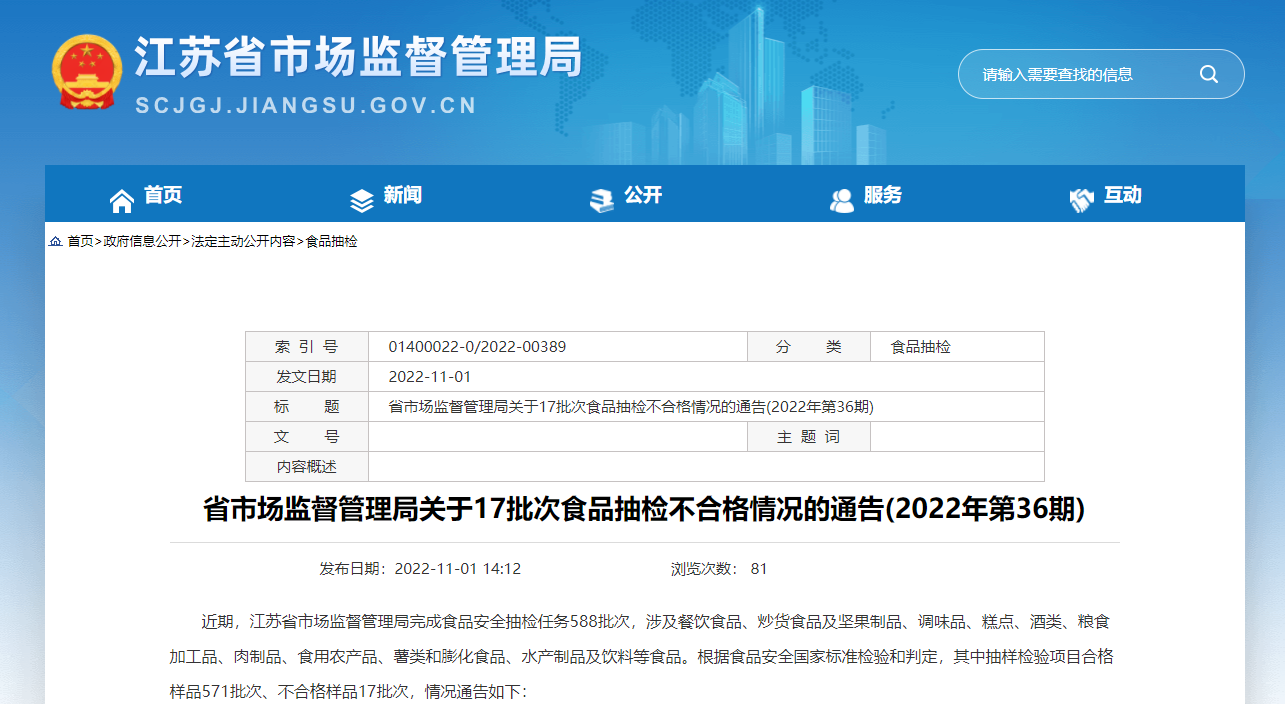
Task: Click the layers icon beside 新闻
Action: [x=362, y=200]
